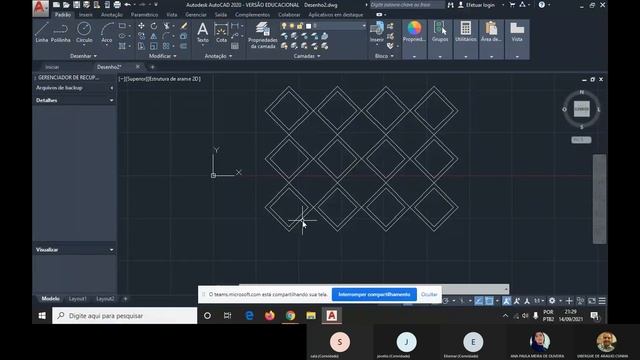Viewport: 640px width, 360px height.
Task: Open Propriedades da camada (layer properties)
Action: (x=262, y=35)
